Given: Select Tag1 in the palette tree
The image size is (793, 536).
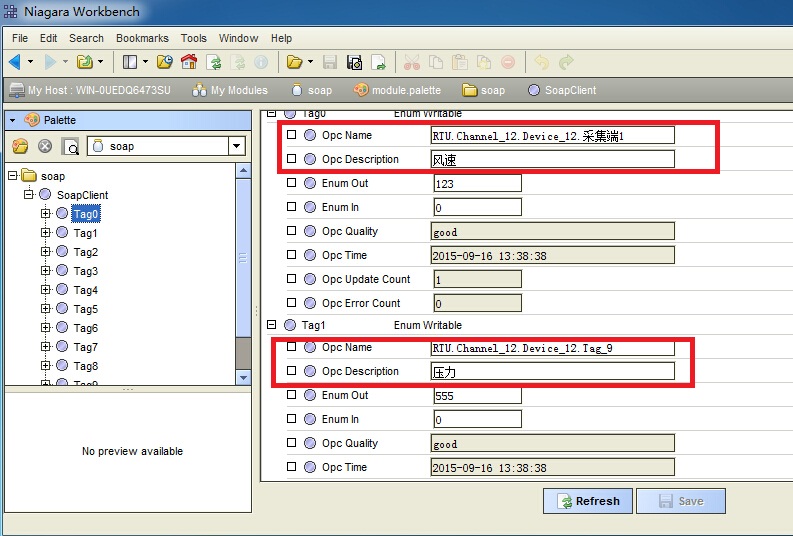Looking at the screenshot, I should click(85, 233).
